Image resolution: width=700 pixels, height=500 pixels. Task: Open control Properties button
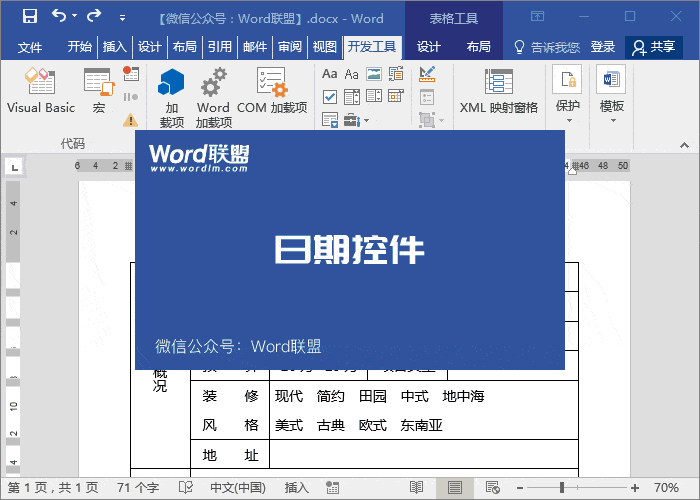point(427,97)
